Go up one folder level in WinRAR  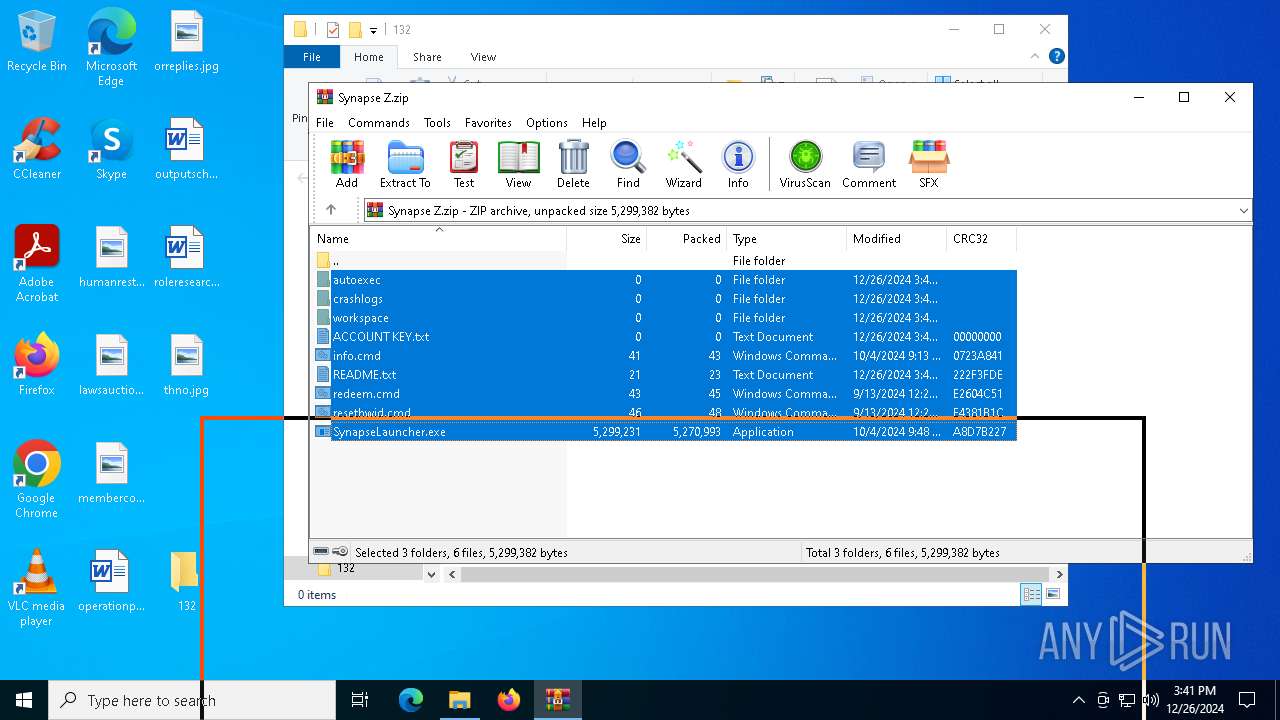point(331,210)
